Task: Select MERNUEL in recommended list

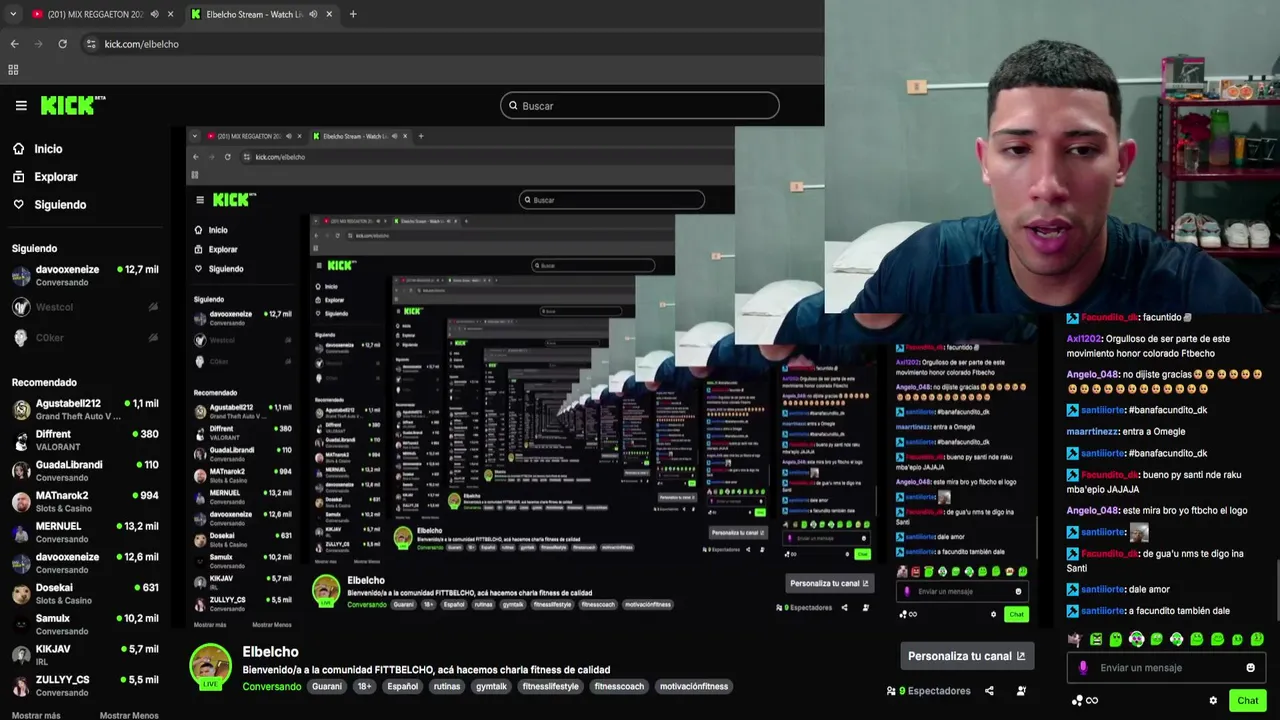Action: tap(85, 532)
